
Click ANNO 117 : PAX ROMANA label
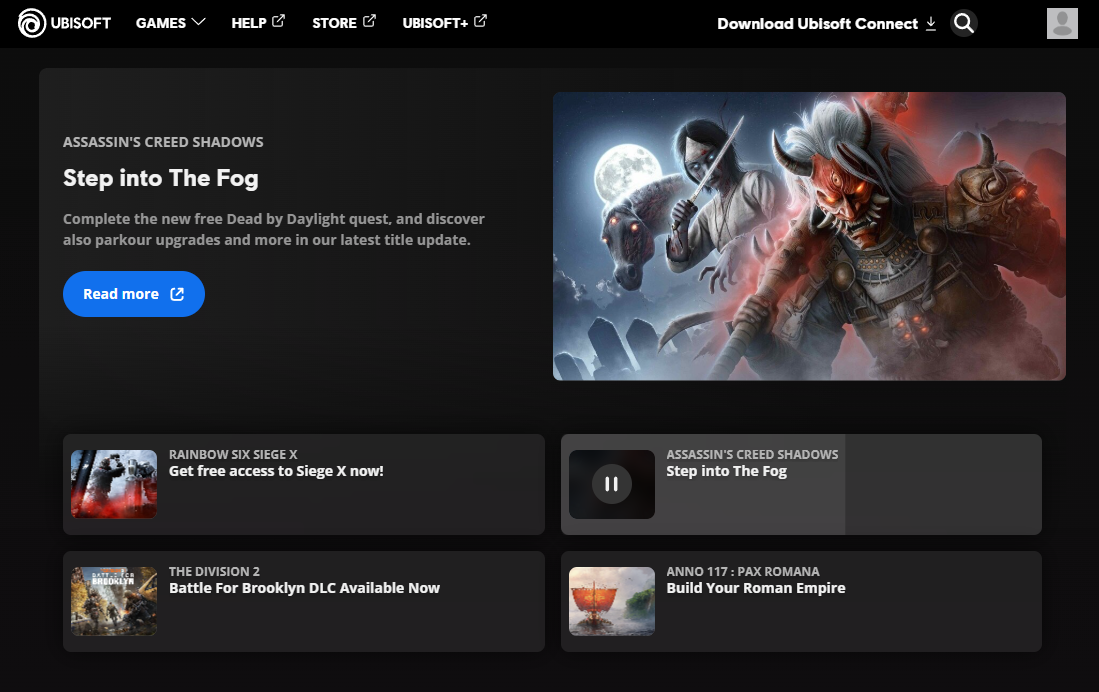tap(743, 571)
